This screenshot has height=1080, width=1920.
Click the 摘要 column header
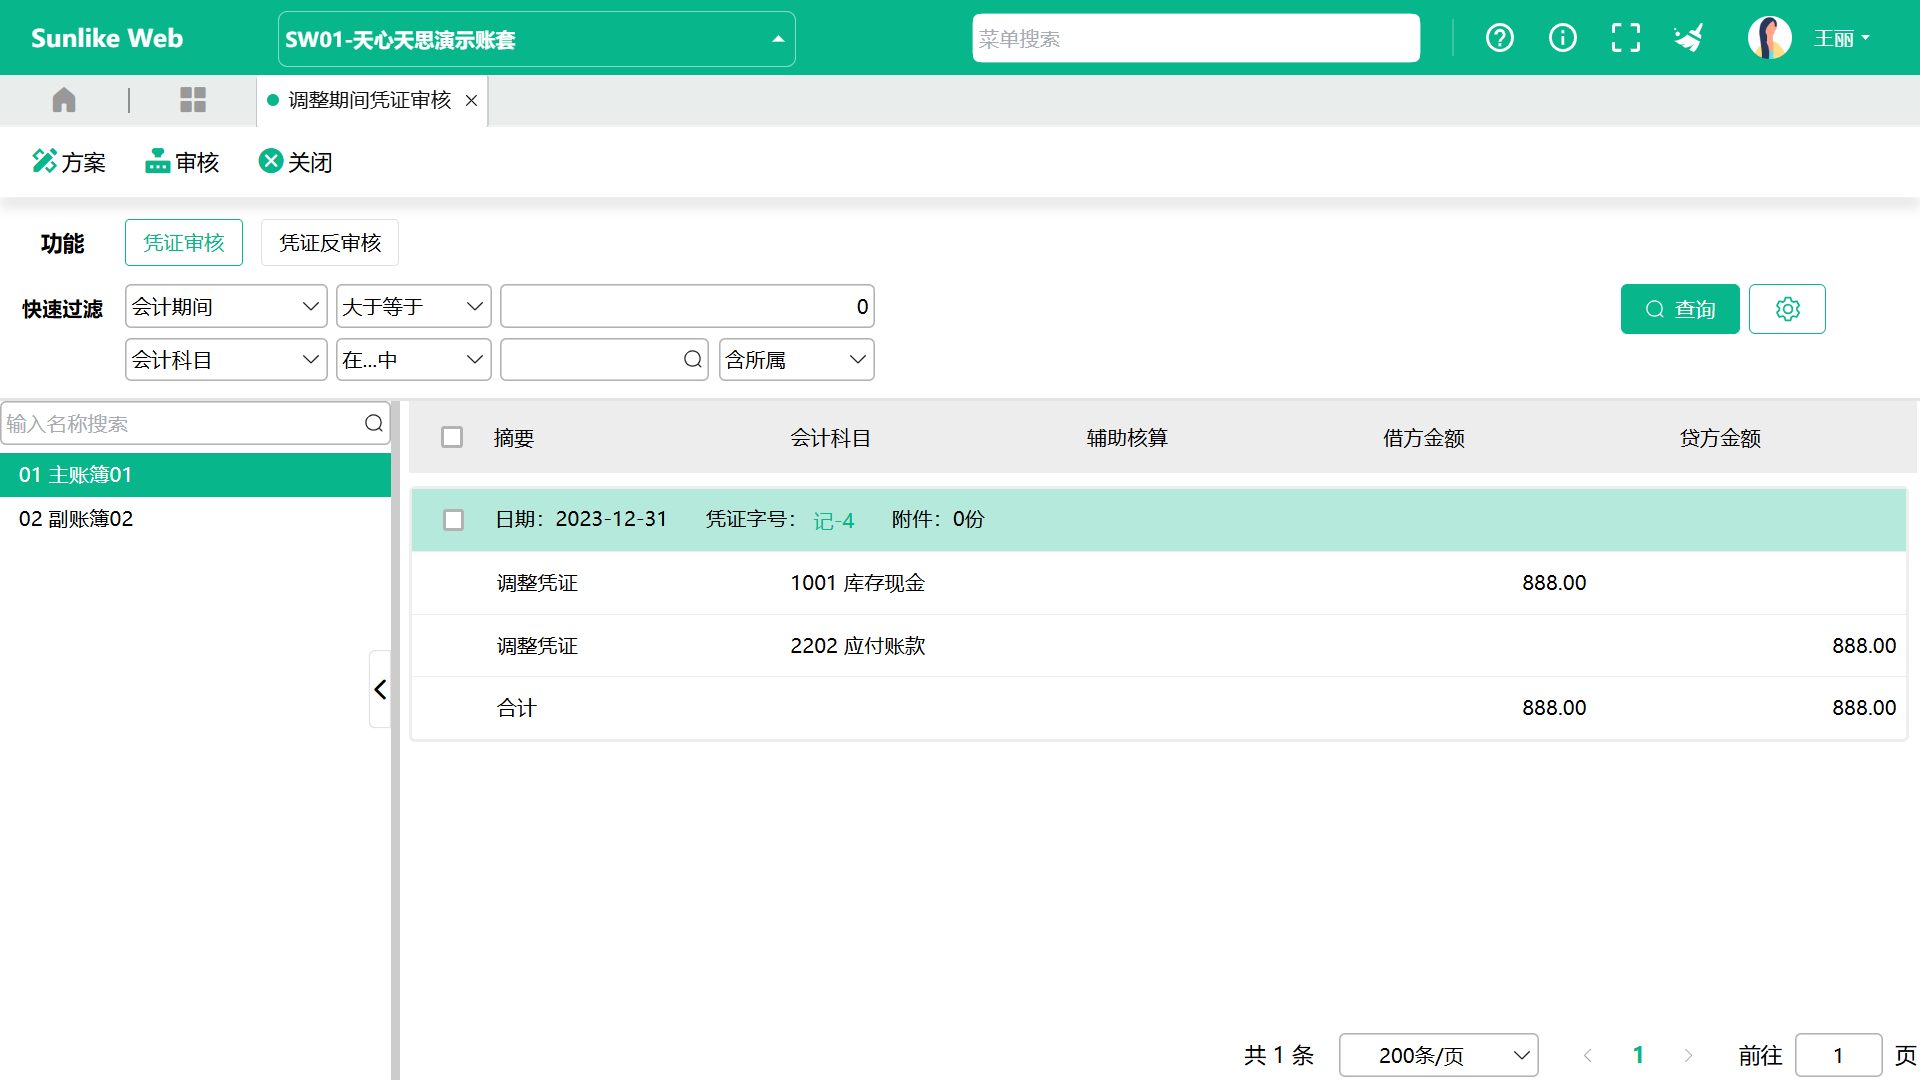click(514, 438)
